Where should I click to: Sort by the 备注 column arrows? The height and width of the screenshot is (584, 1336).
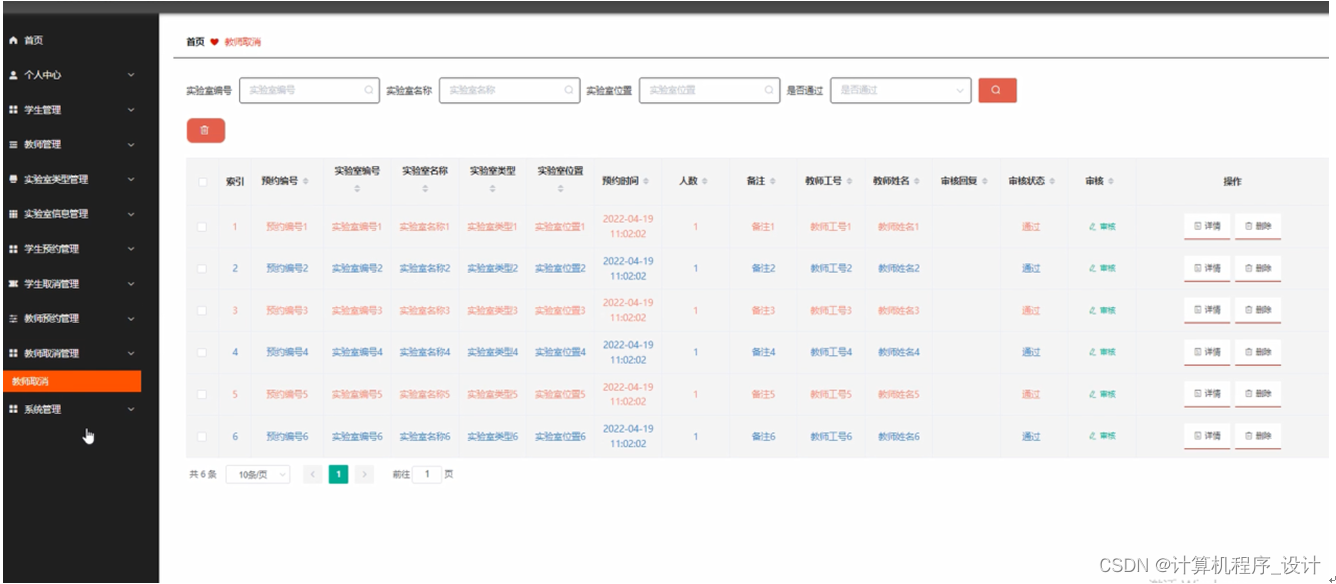point(773,182)
